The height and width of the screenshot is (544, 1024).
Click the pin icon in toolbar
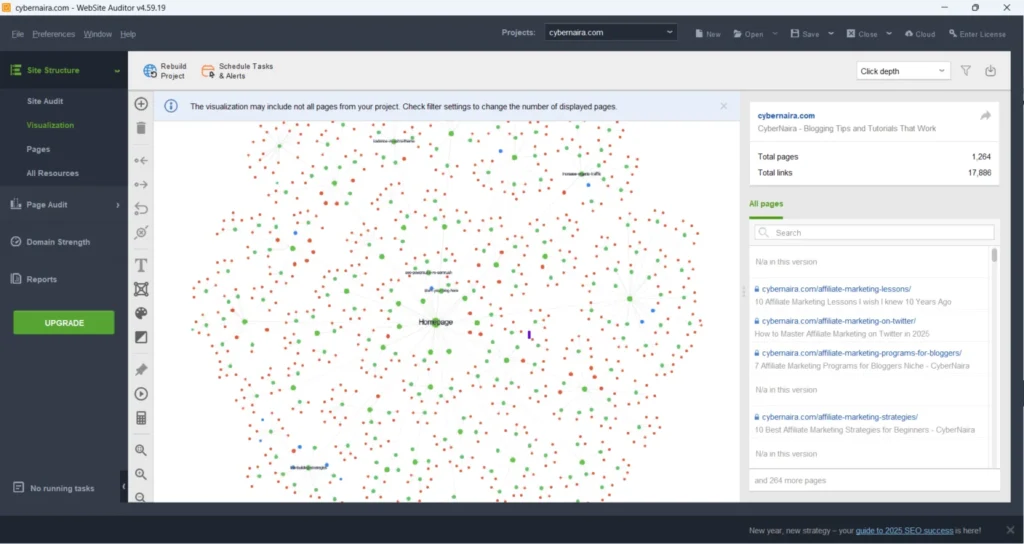pyautogui.click(x=141, y=370)
